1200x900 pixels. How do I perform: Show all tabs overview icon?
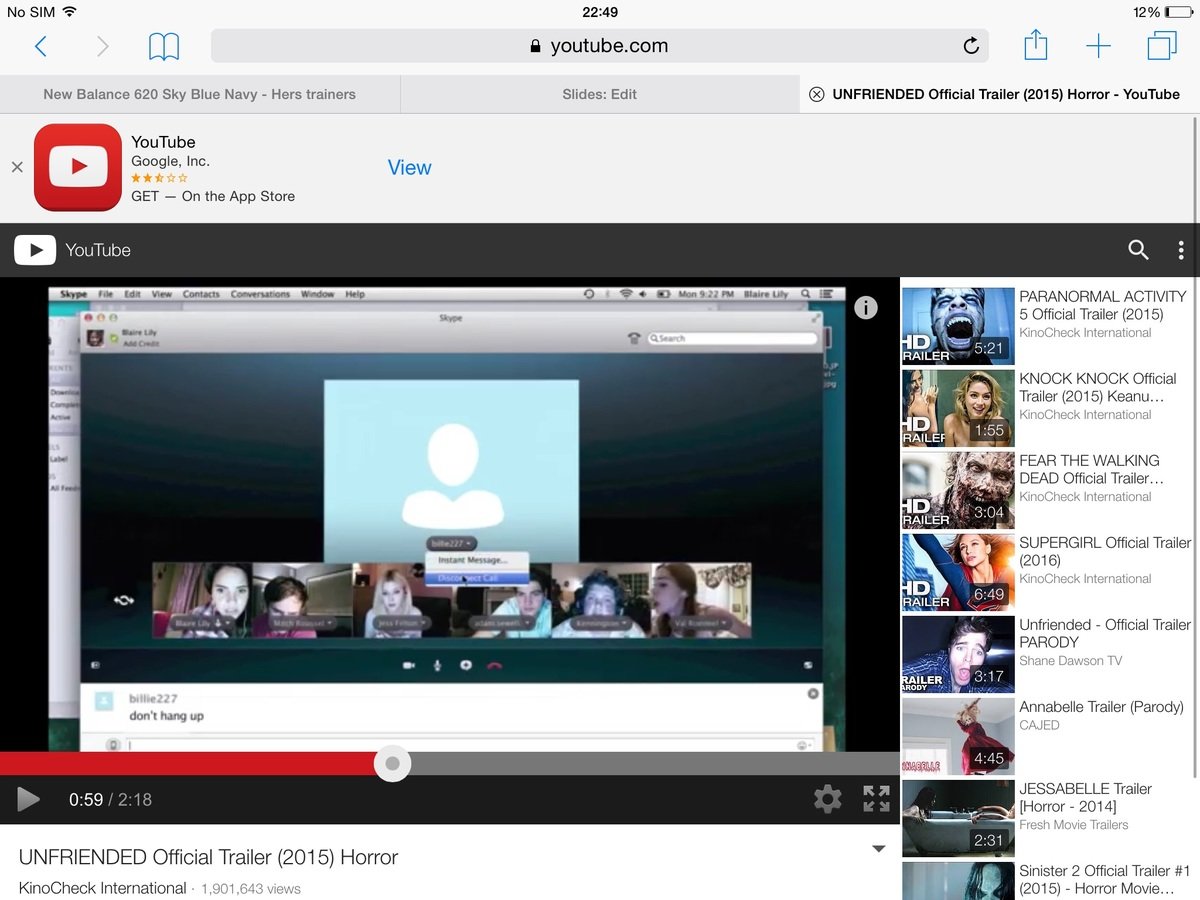pos(1162,46)
